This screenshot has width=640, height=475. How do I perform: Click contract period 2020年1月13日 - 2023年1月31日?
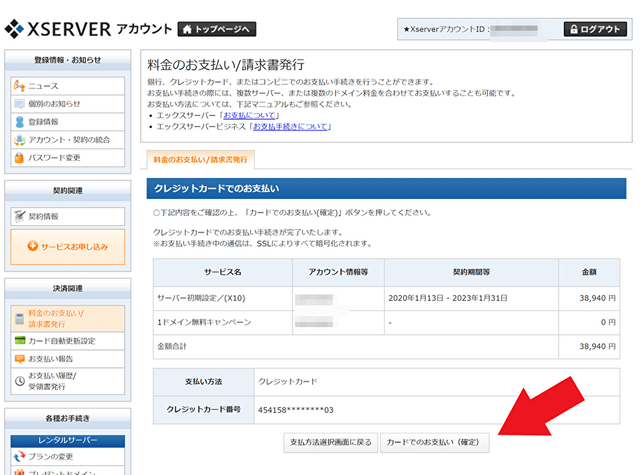coord(448,298)
